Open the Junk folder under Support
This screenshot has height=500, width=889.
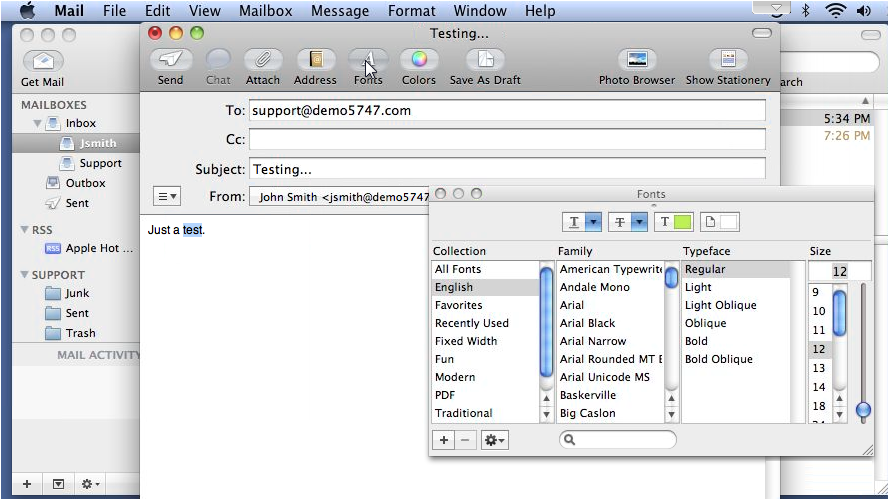76,293
